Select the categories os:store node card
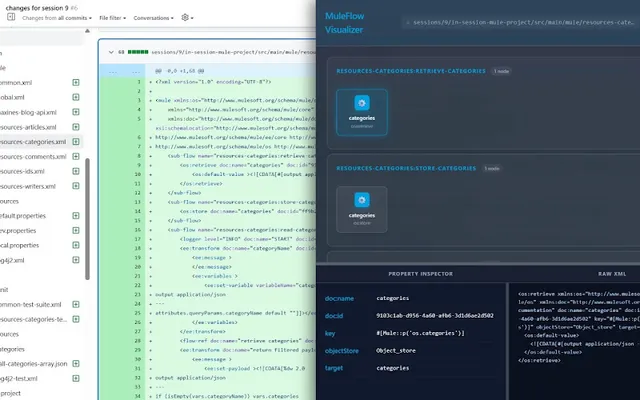 (362, 209)
